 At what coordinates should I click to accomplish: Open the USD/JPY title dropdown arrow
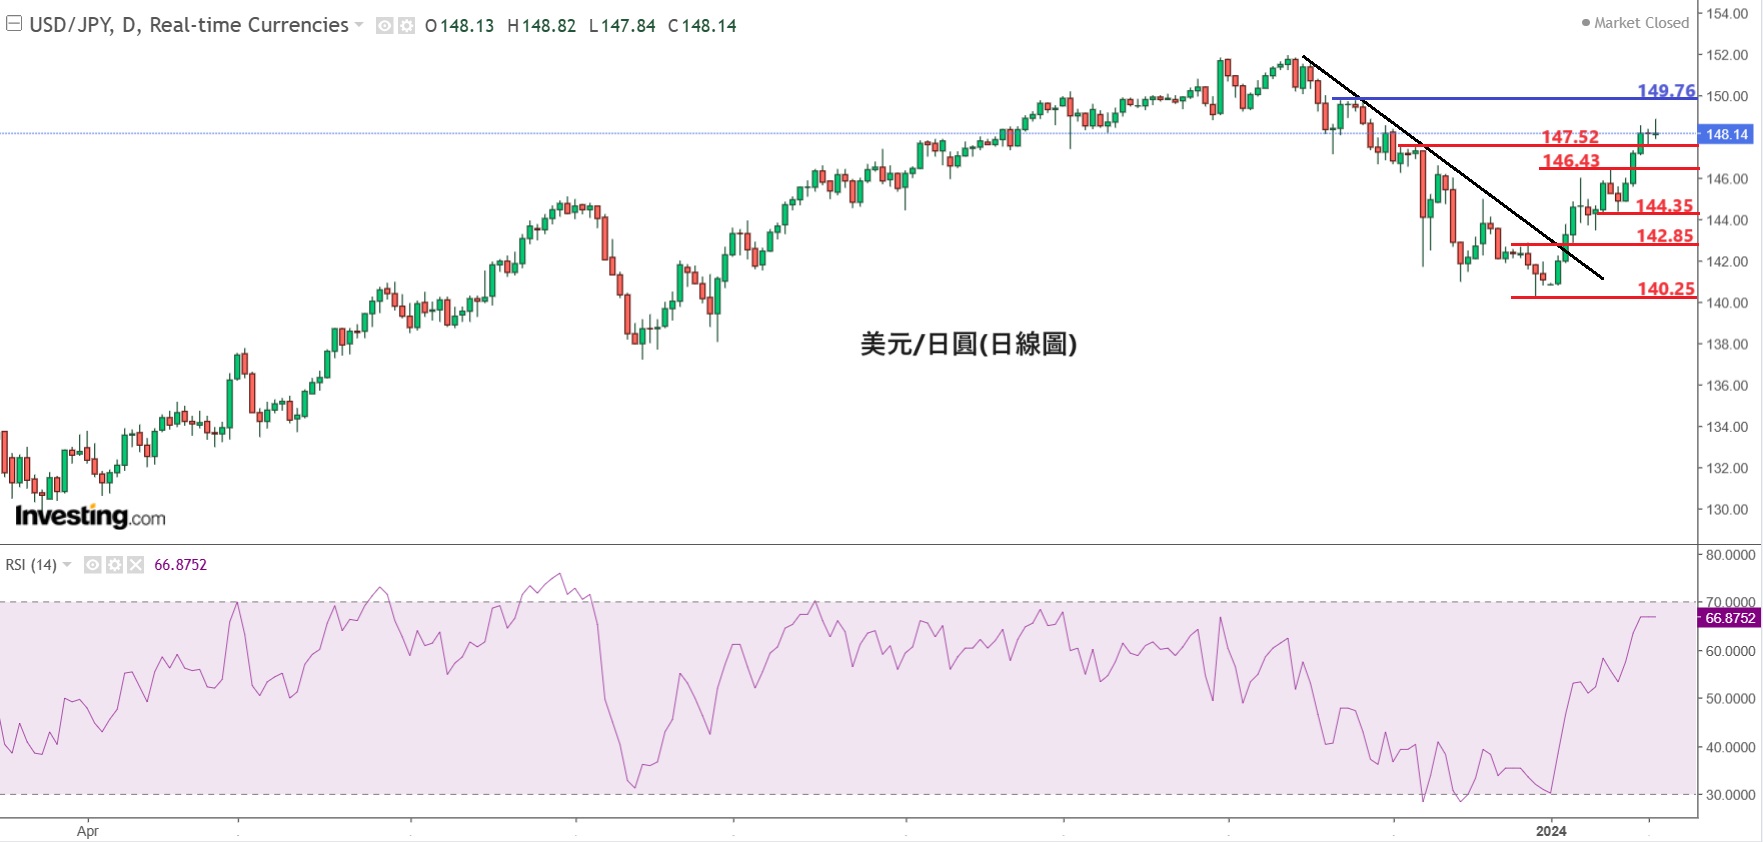[x=359, y=25]
